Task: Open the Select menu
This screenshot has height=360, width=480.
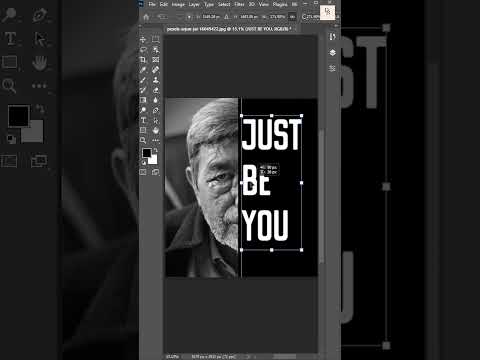Action: 224,4
